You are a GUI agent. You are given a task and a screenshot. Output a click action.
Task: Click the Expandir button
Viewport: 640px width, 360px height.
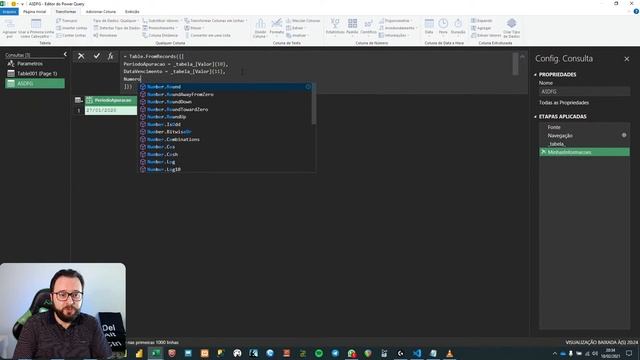click(482, 20)
